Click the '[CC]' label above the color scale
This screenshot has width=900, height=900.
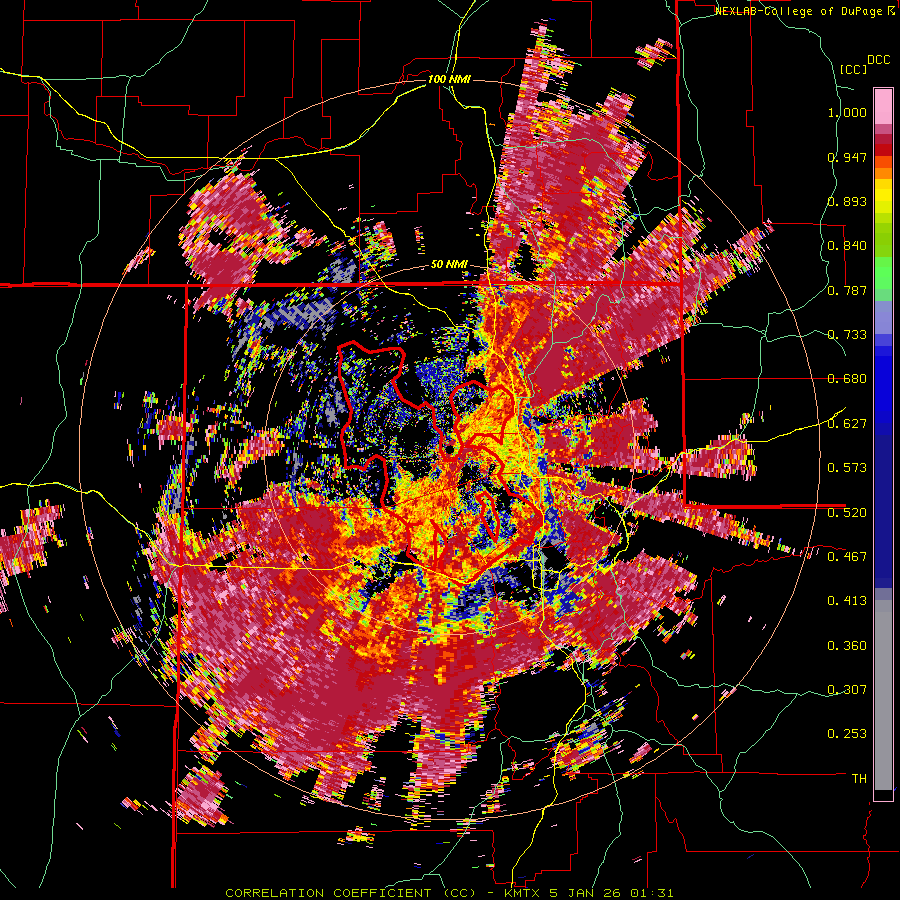[853, 69]
